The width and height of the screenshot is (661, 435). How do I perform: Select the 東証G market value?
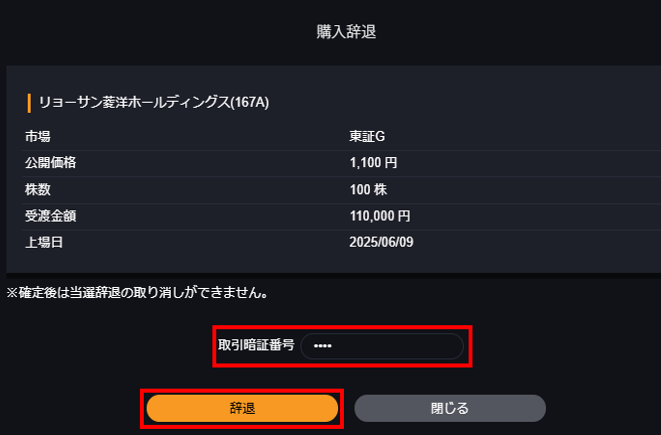(367, 135)
